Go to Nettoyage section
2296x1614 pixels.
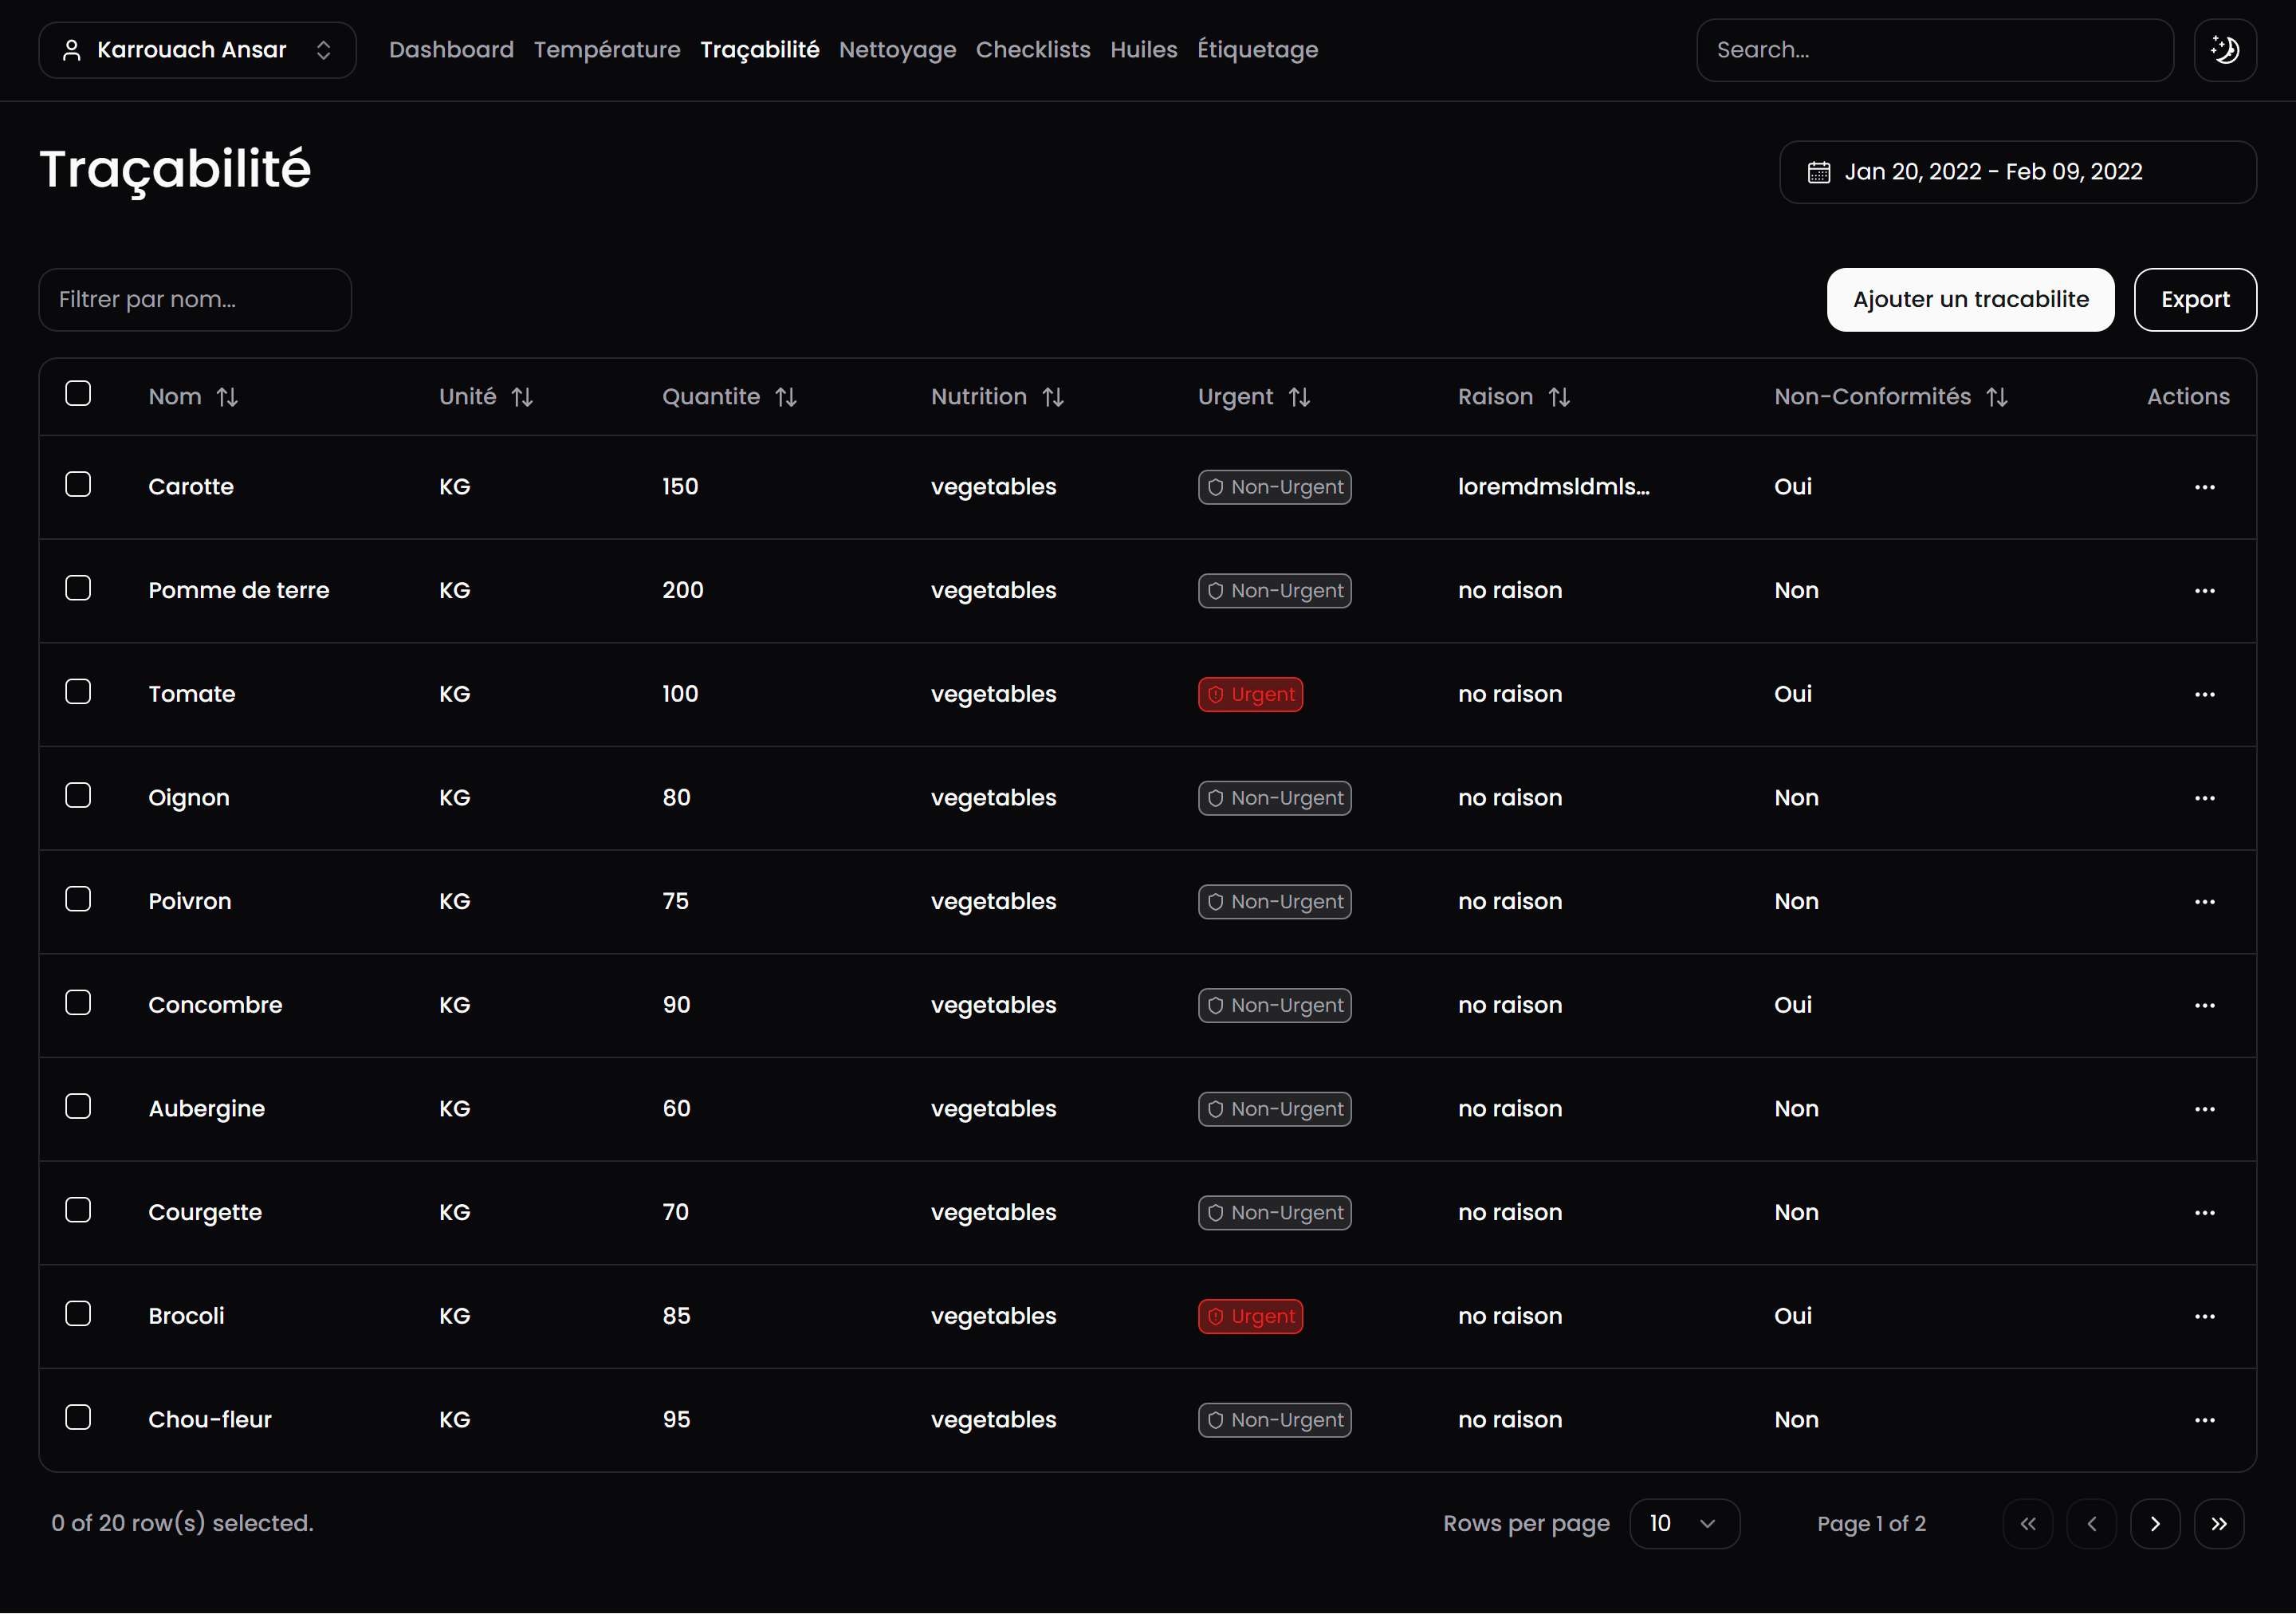coord(897,50)
